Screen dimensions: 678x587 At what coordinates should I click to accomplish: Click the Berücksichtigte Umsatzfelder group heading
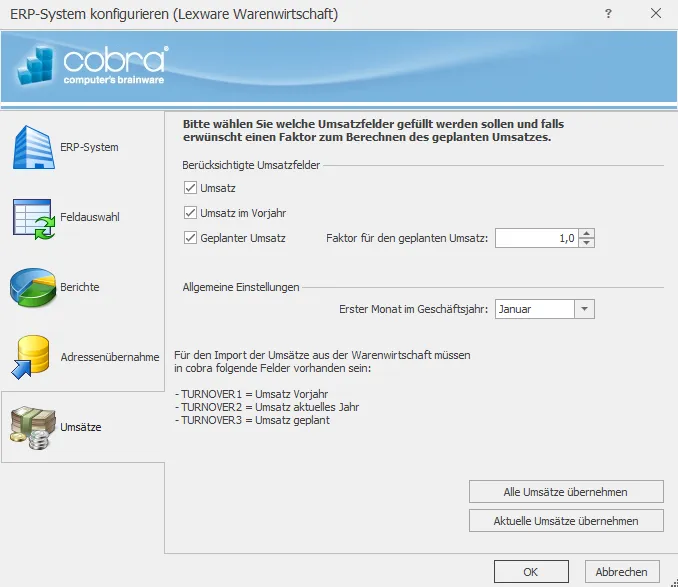pyautogui.click(x=251, y=165)
